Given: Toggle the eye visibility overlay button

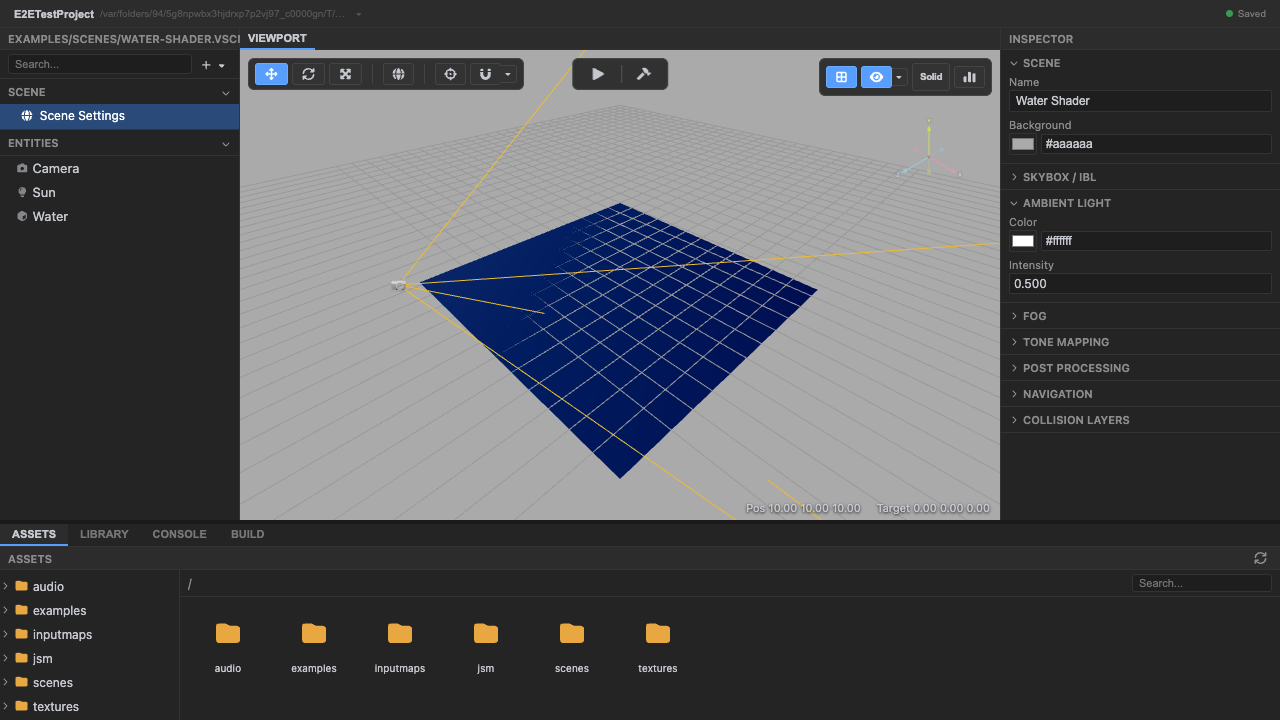Looking at the screenshot, I should tap(876, 77).
